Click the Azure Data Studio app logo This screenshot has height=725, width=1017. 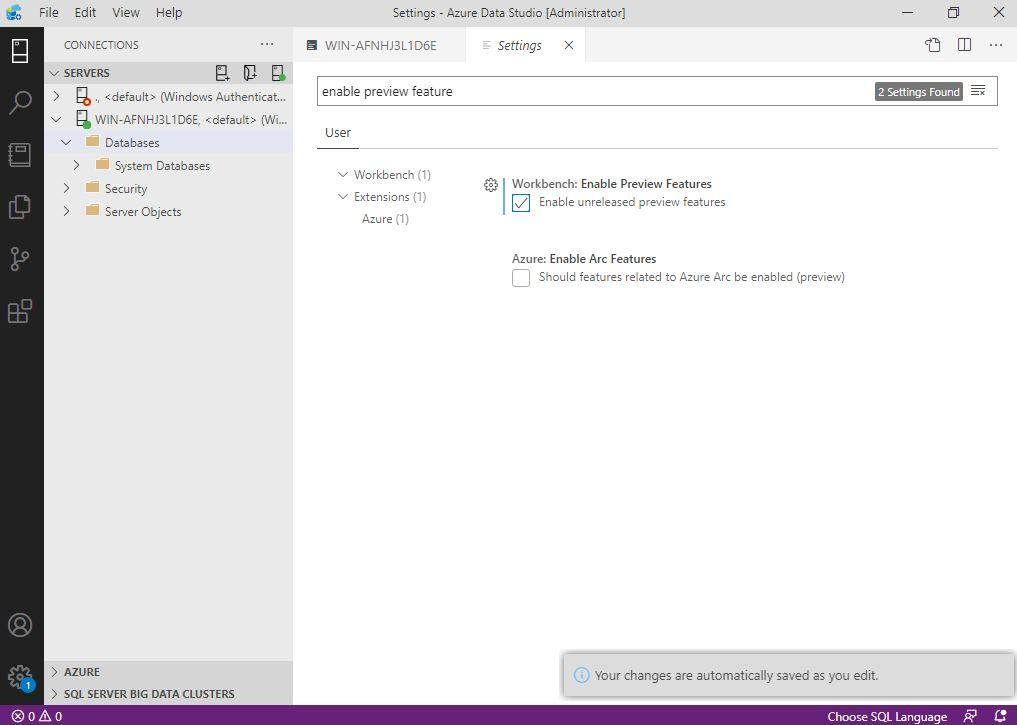point(14,12)
